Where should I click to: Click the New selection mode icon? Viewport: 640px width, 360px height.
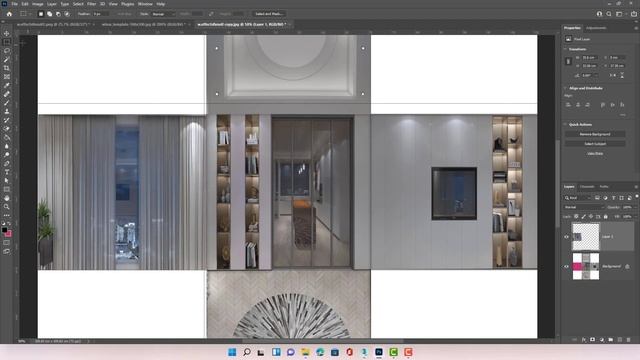[41, 14]
